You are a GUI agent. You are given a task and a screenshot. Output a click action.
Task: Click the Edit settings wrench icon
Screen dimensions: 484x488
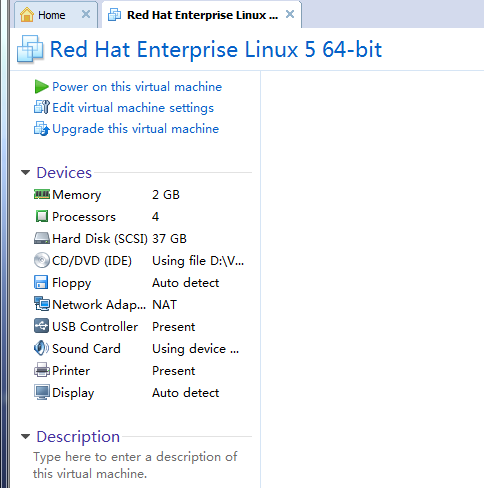(x=42, y=107)
